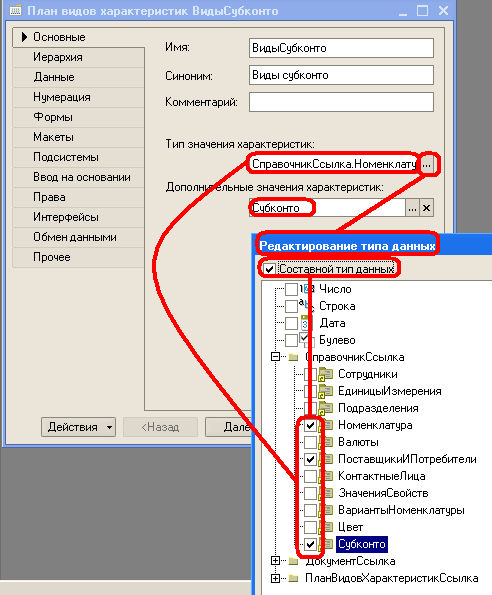Select the Субконто tree item
Image resolution: width=492 pixels, height=595 pixels.
362,544
